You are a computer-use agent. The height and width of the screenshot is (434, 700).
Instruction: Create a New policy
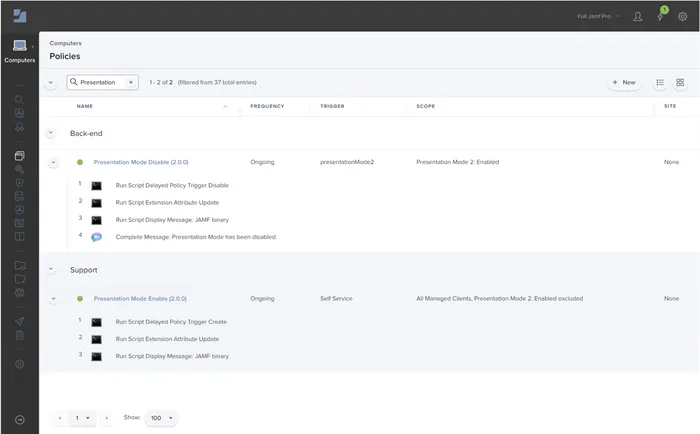point(625,82)
